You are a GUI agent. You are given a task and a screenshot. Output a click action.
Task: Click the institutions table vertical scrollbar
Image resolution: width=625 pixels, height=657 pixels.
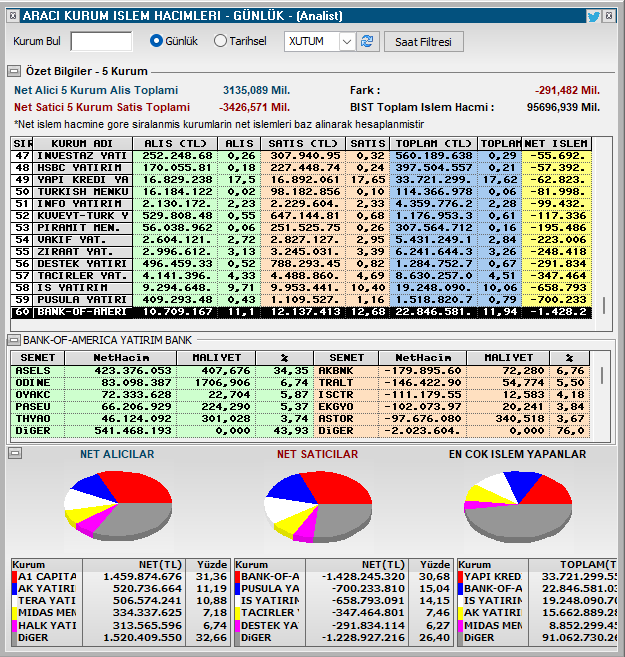coord(603,235)
